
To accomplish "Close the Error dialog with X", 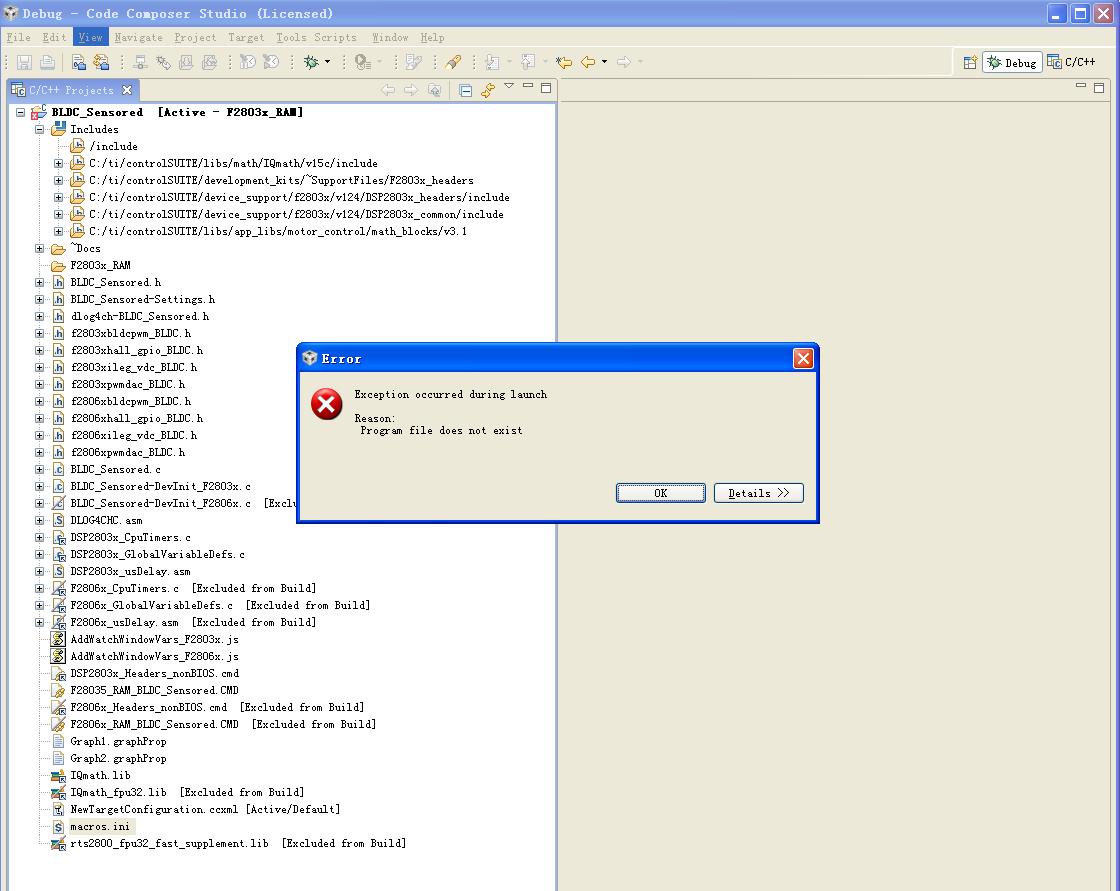I will coord(803,359).
